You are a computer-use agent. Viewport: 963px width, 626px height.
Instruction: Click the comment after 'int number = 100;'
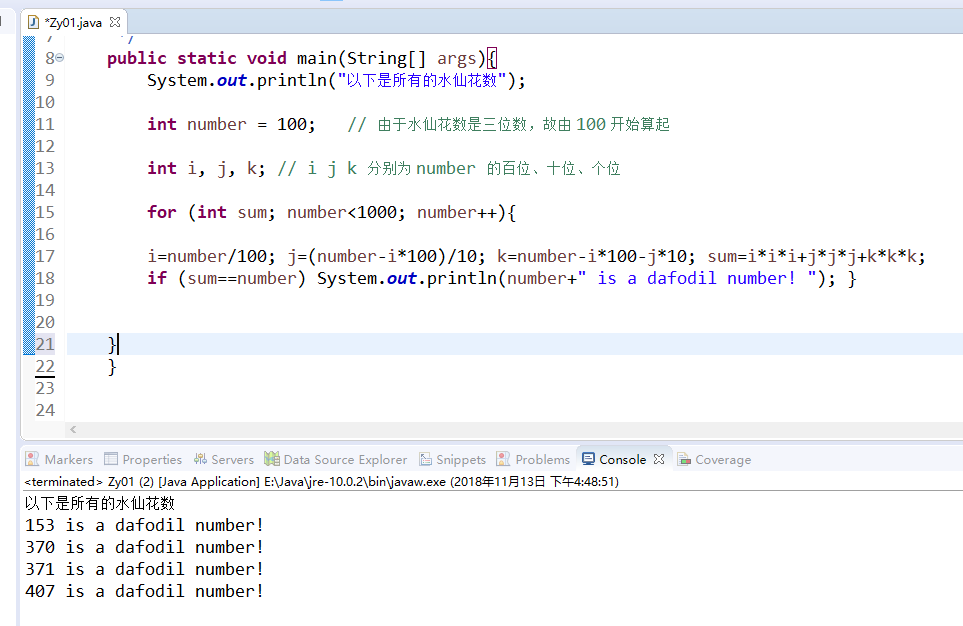509,124
